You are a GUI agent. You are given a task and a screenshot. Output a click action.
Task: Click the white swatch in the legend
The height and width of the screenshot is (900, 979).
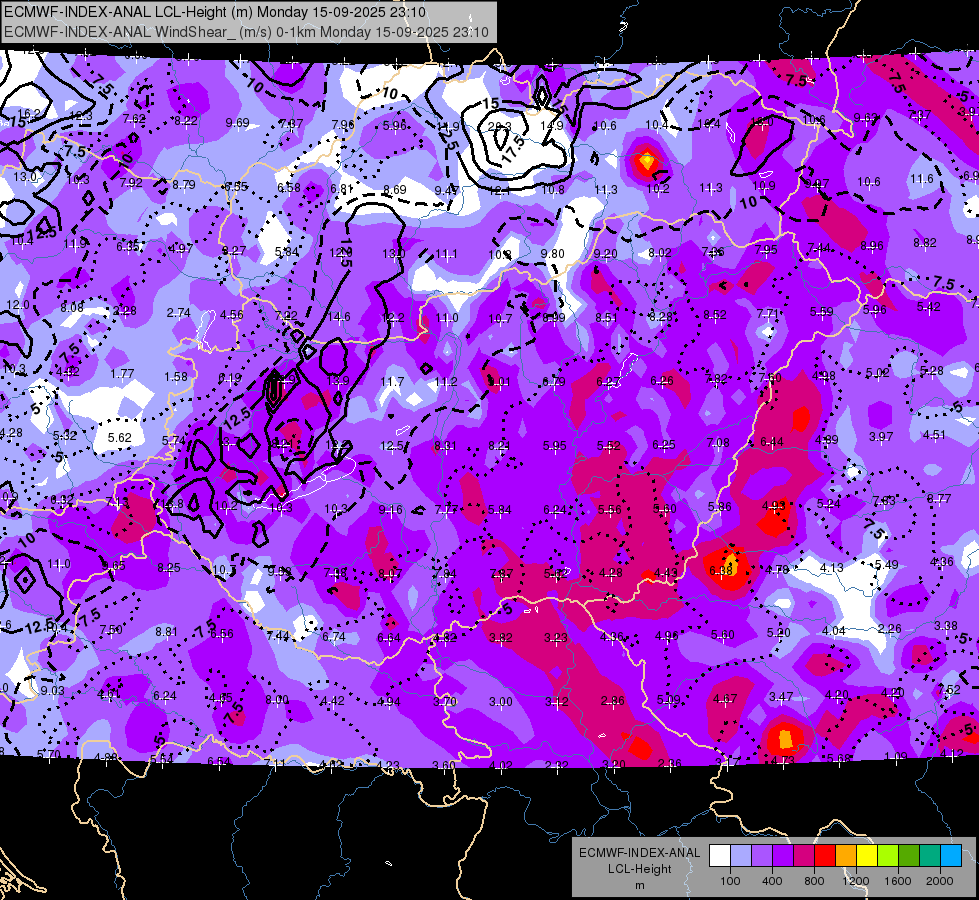pyautogui.click(x=720, y=856)
